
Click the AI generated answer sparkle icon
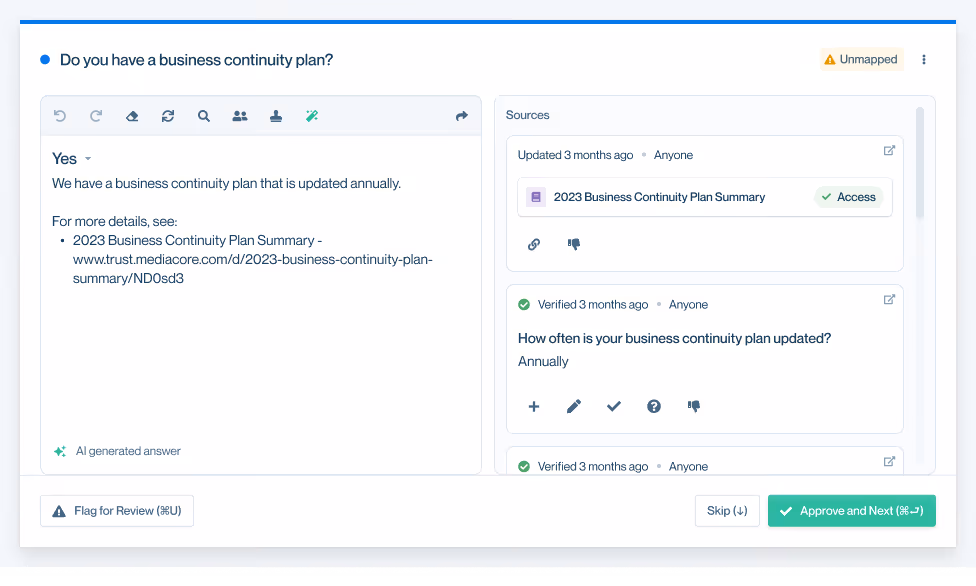click(x=60, y=451)
